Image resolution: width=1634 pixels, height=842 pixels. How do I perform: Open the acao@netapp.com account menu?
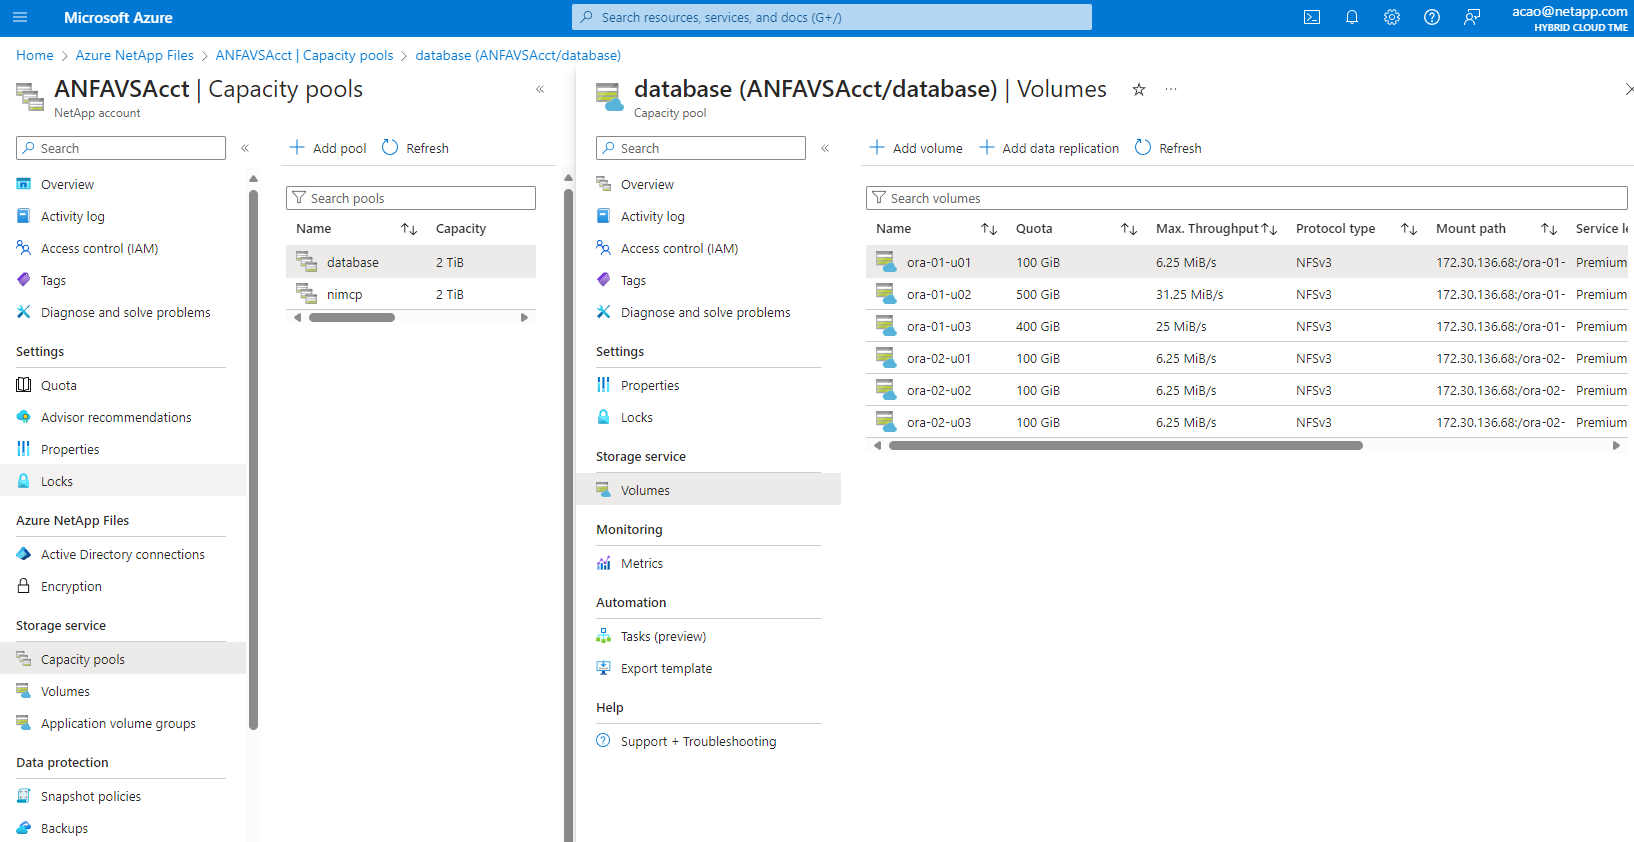tap(1570, 18)
